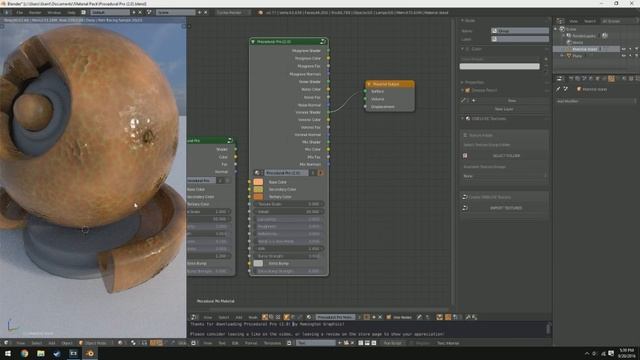Paste nodes icon at end of node header
Screen dimensions: 640x360
(x=475, y=317)
